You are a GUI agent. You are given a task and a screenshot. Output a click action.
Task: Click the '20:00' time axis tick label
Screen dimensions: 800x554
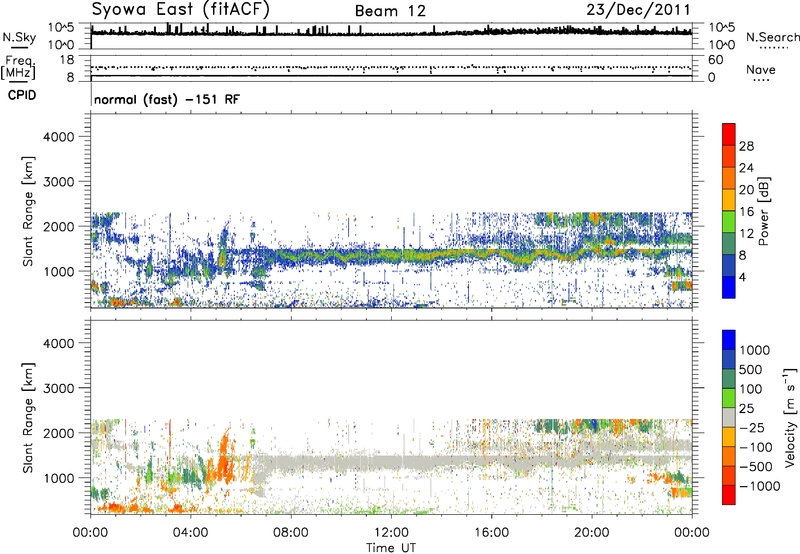(592, 533)
